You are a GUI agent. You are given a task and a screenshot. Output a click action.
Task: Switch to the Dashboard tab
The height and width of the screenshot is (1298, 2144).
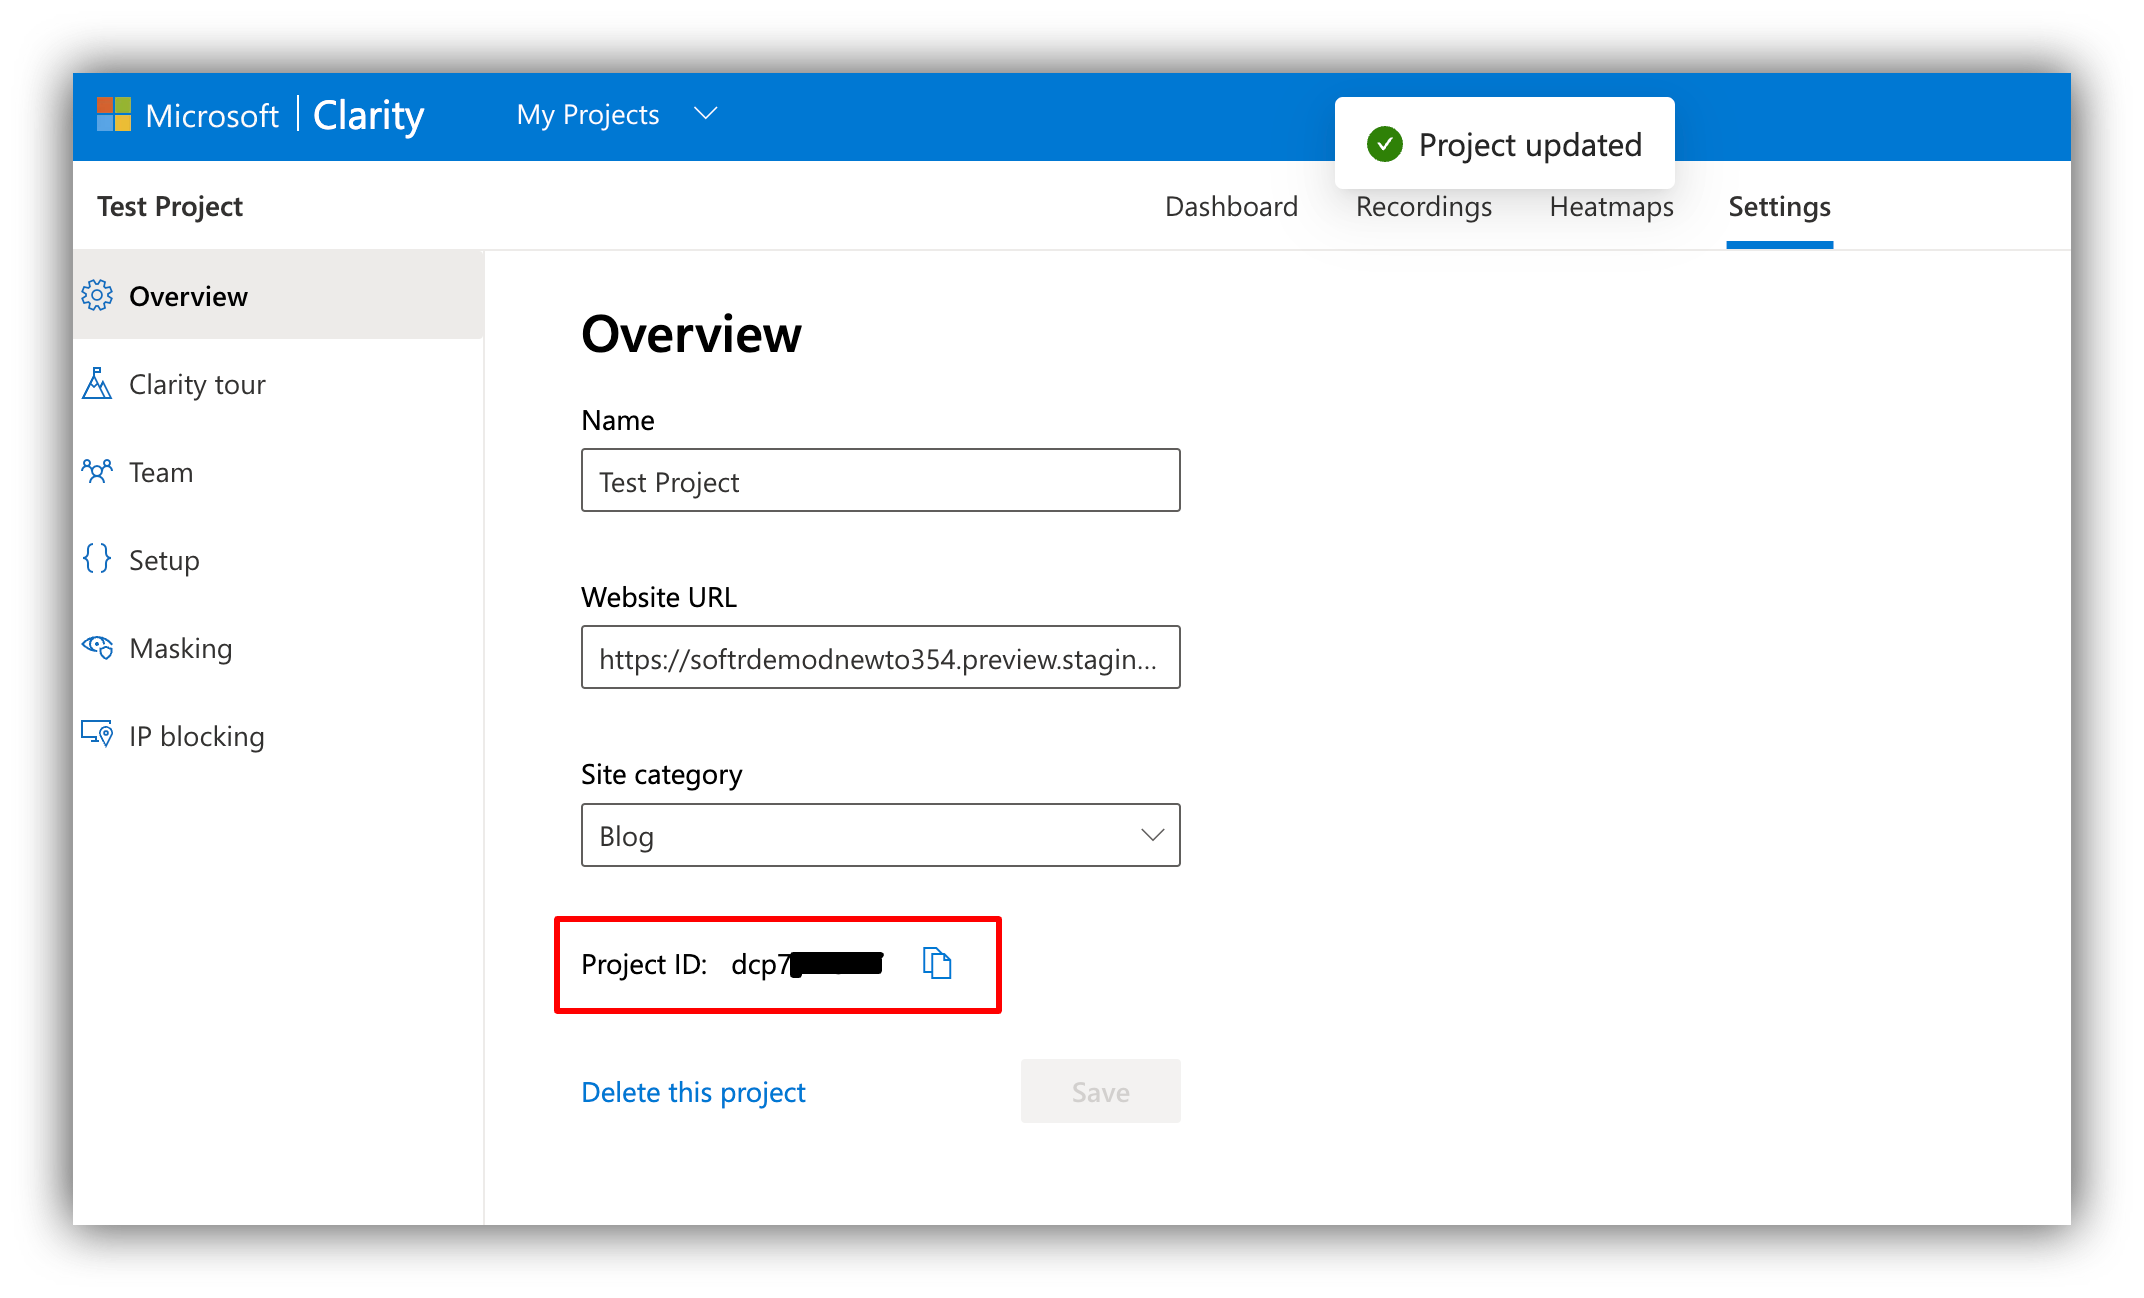1231,207
